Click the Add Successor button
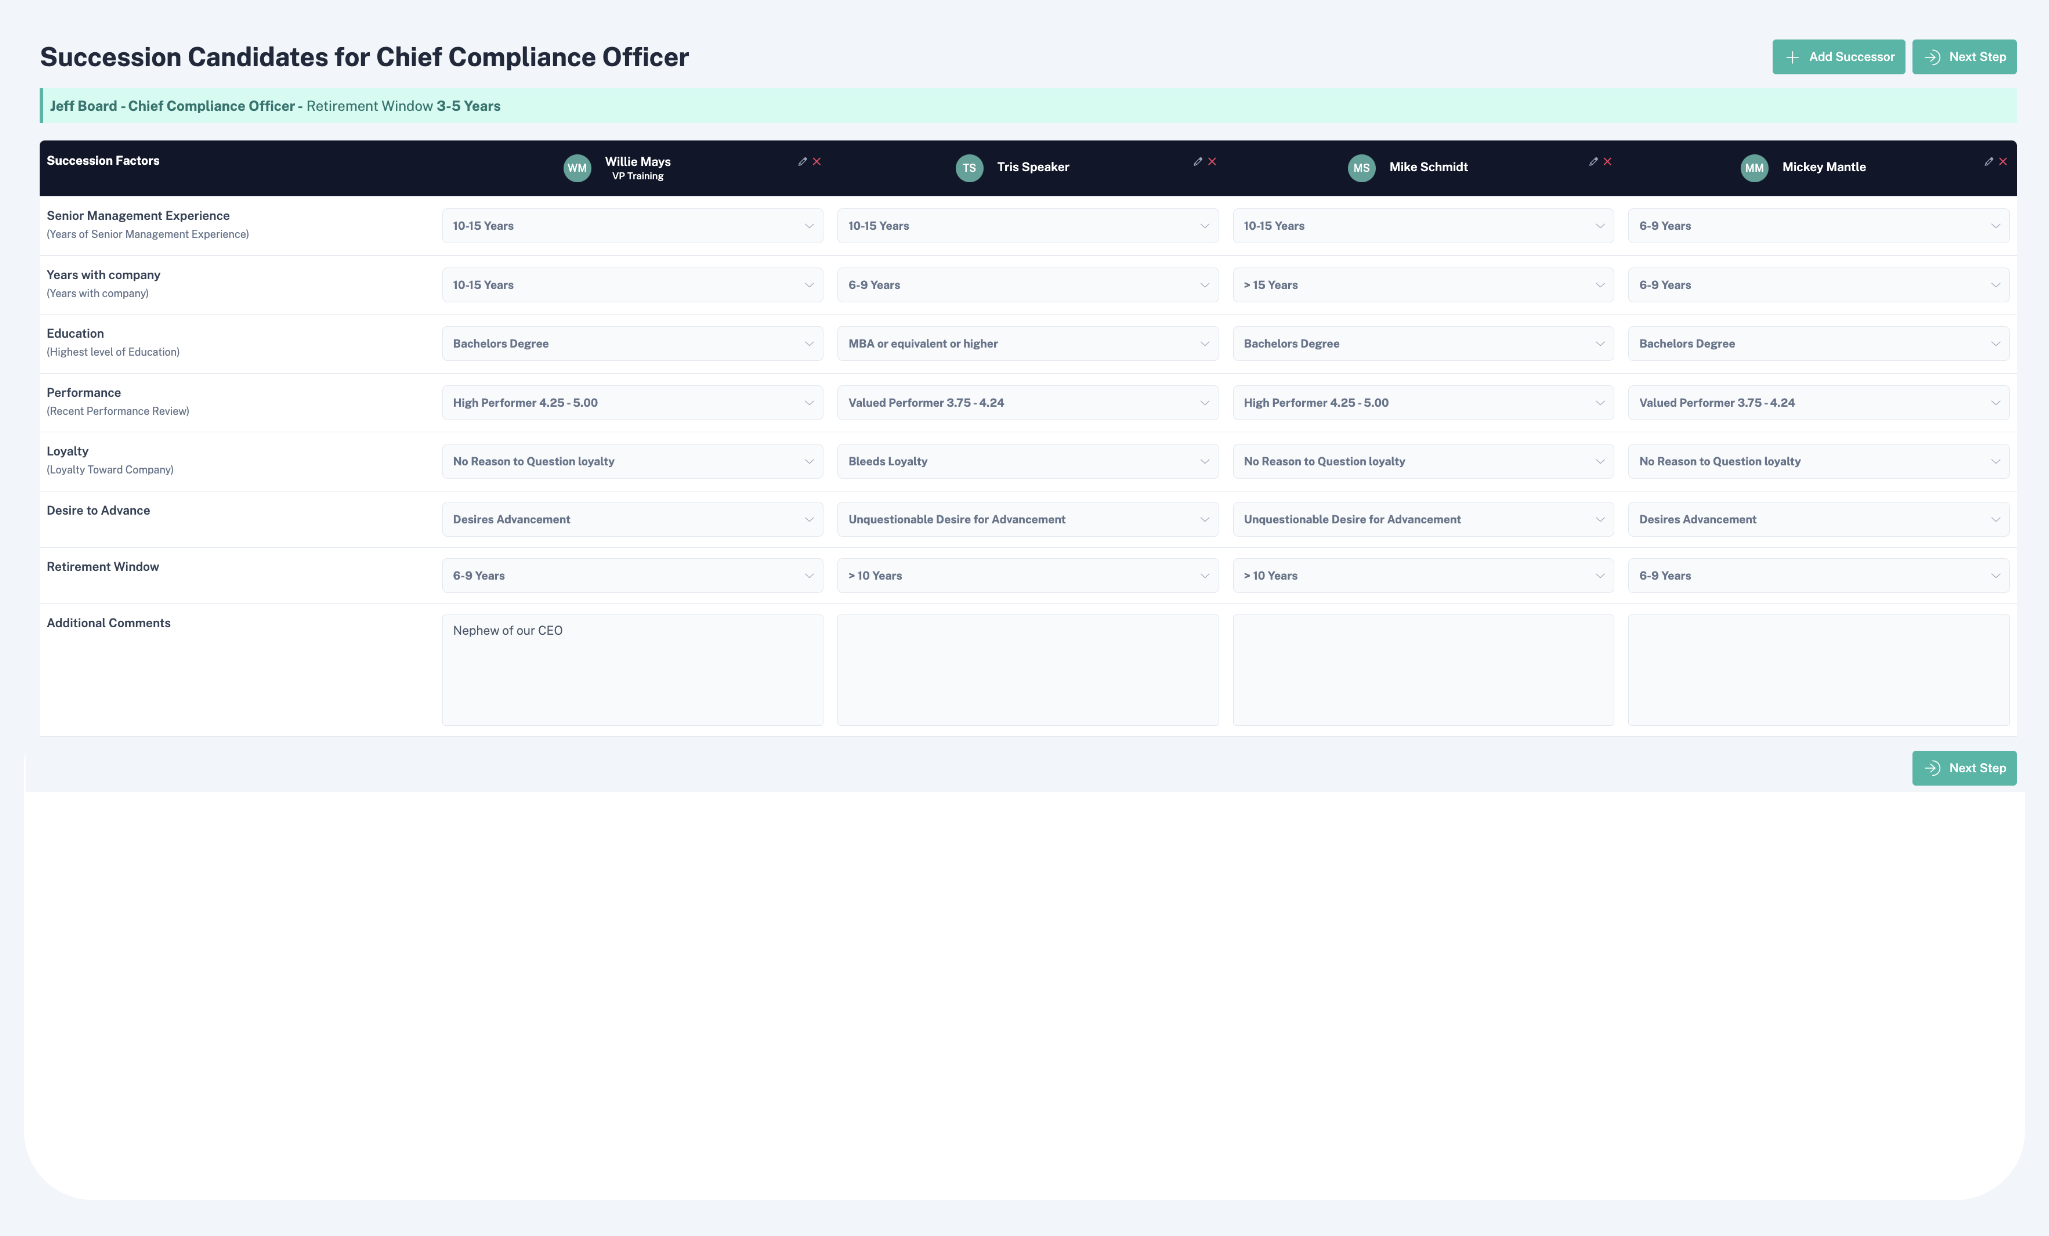The image size is (2049, 1236). point(1838,57)
